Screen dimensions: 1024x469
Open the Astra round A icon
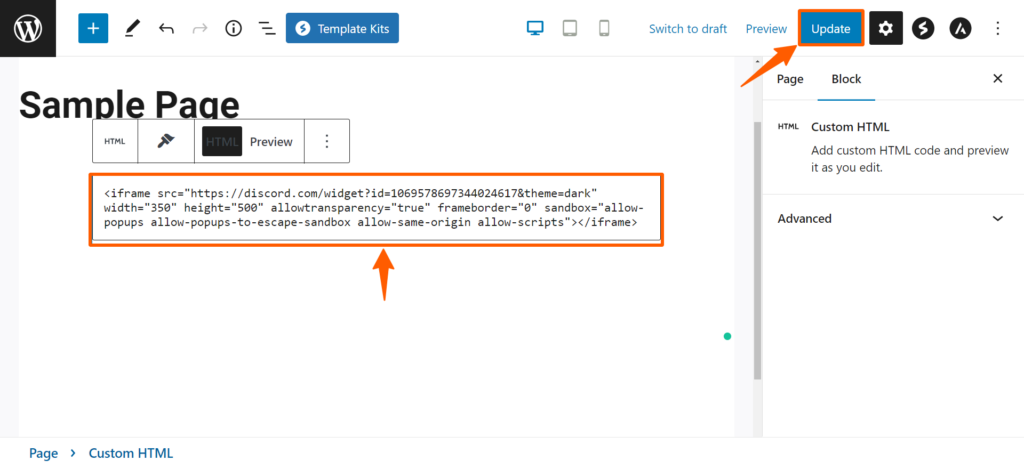click(x=960, y=29)
